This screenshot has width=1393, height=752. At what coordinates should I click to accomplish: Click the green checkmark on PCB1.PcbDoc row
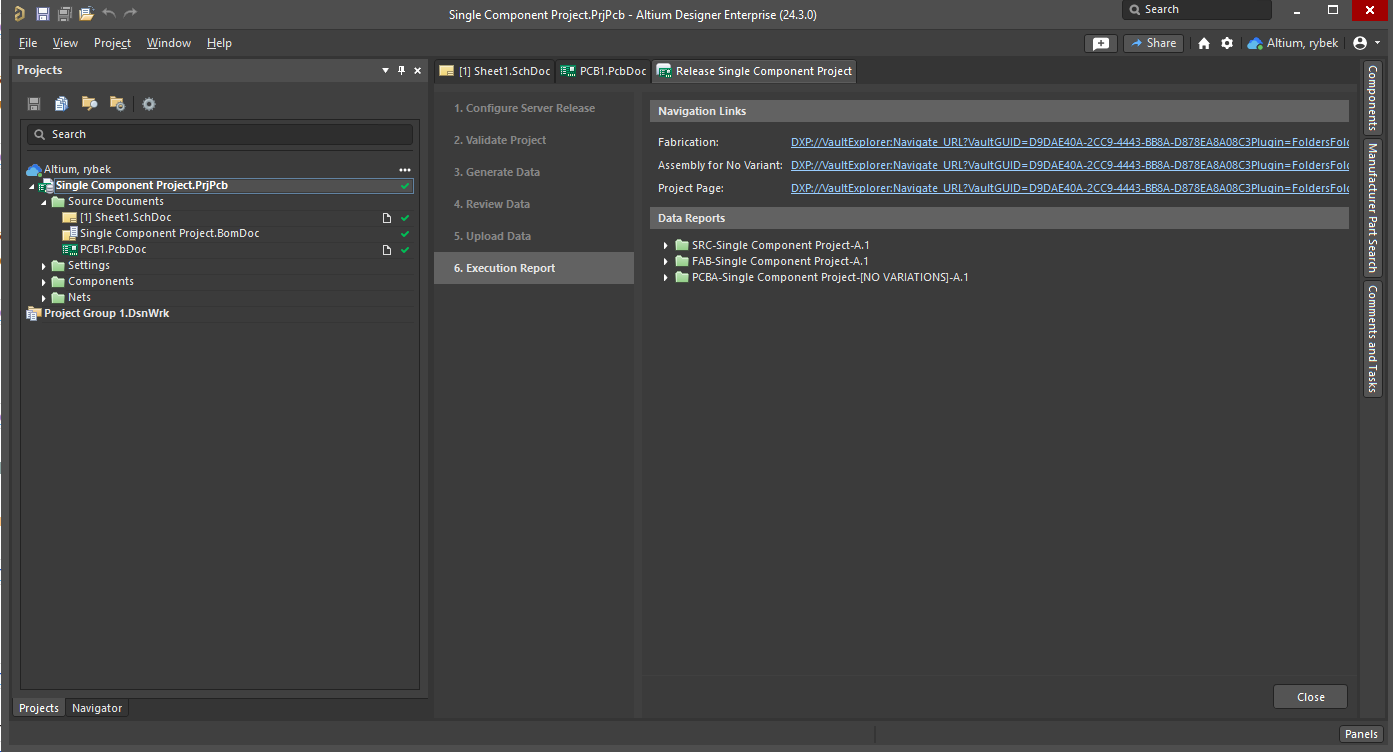point(405,250)
